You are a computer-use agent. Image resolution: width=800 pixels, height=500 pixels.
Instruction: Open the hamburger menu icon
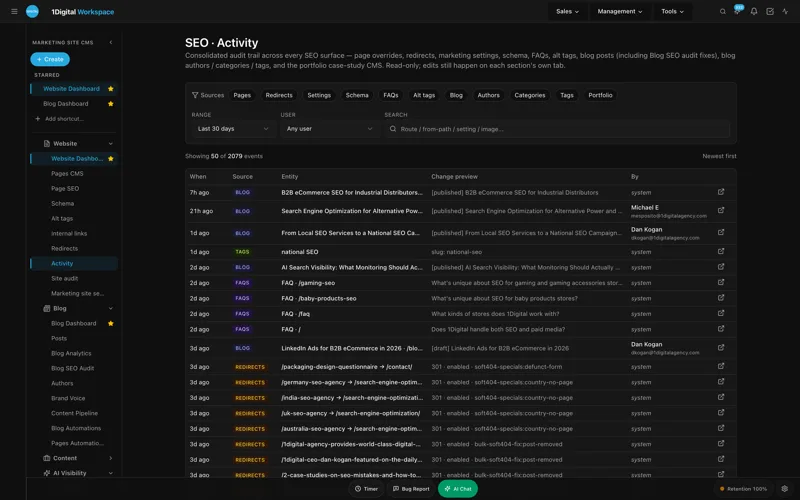coord(14,11)
